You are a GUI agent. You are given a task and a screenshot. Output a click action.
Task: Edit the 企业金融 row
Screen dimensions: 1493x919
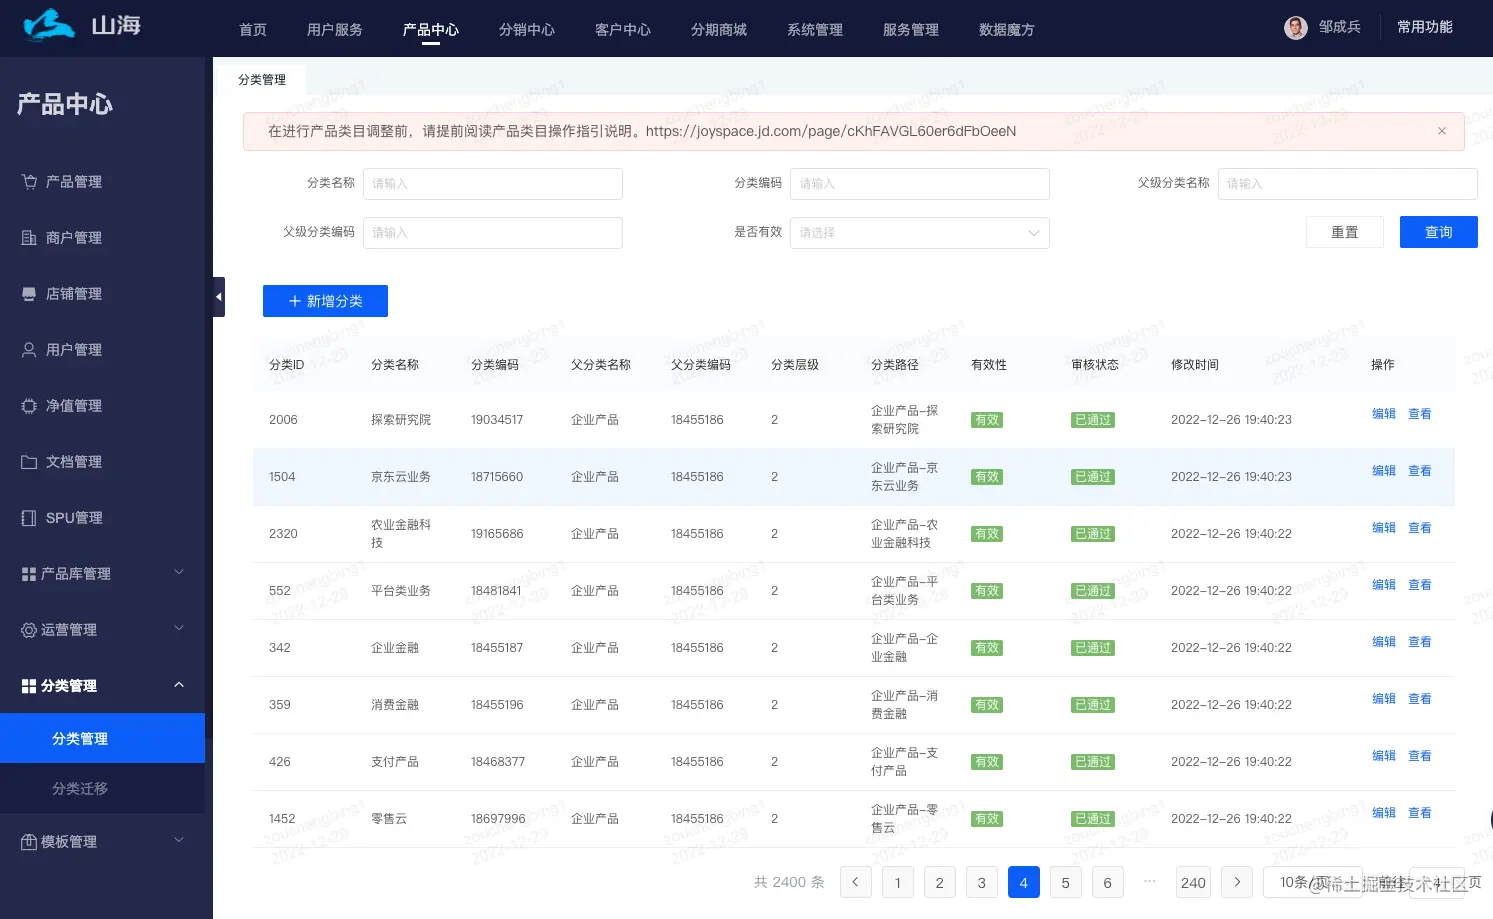tap(1384, 642)
